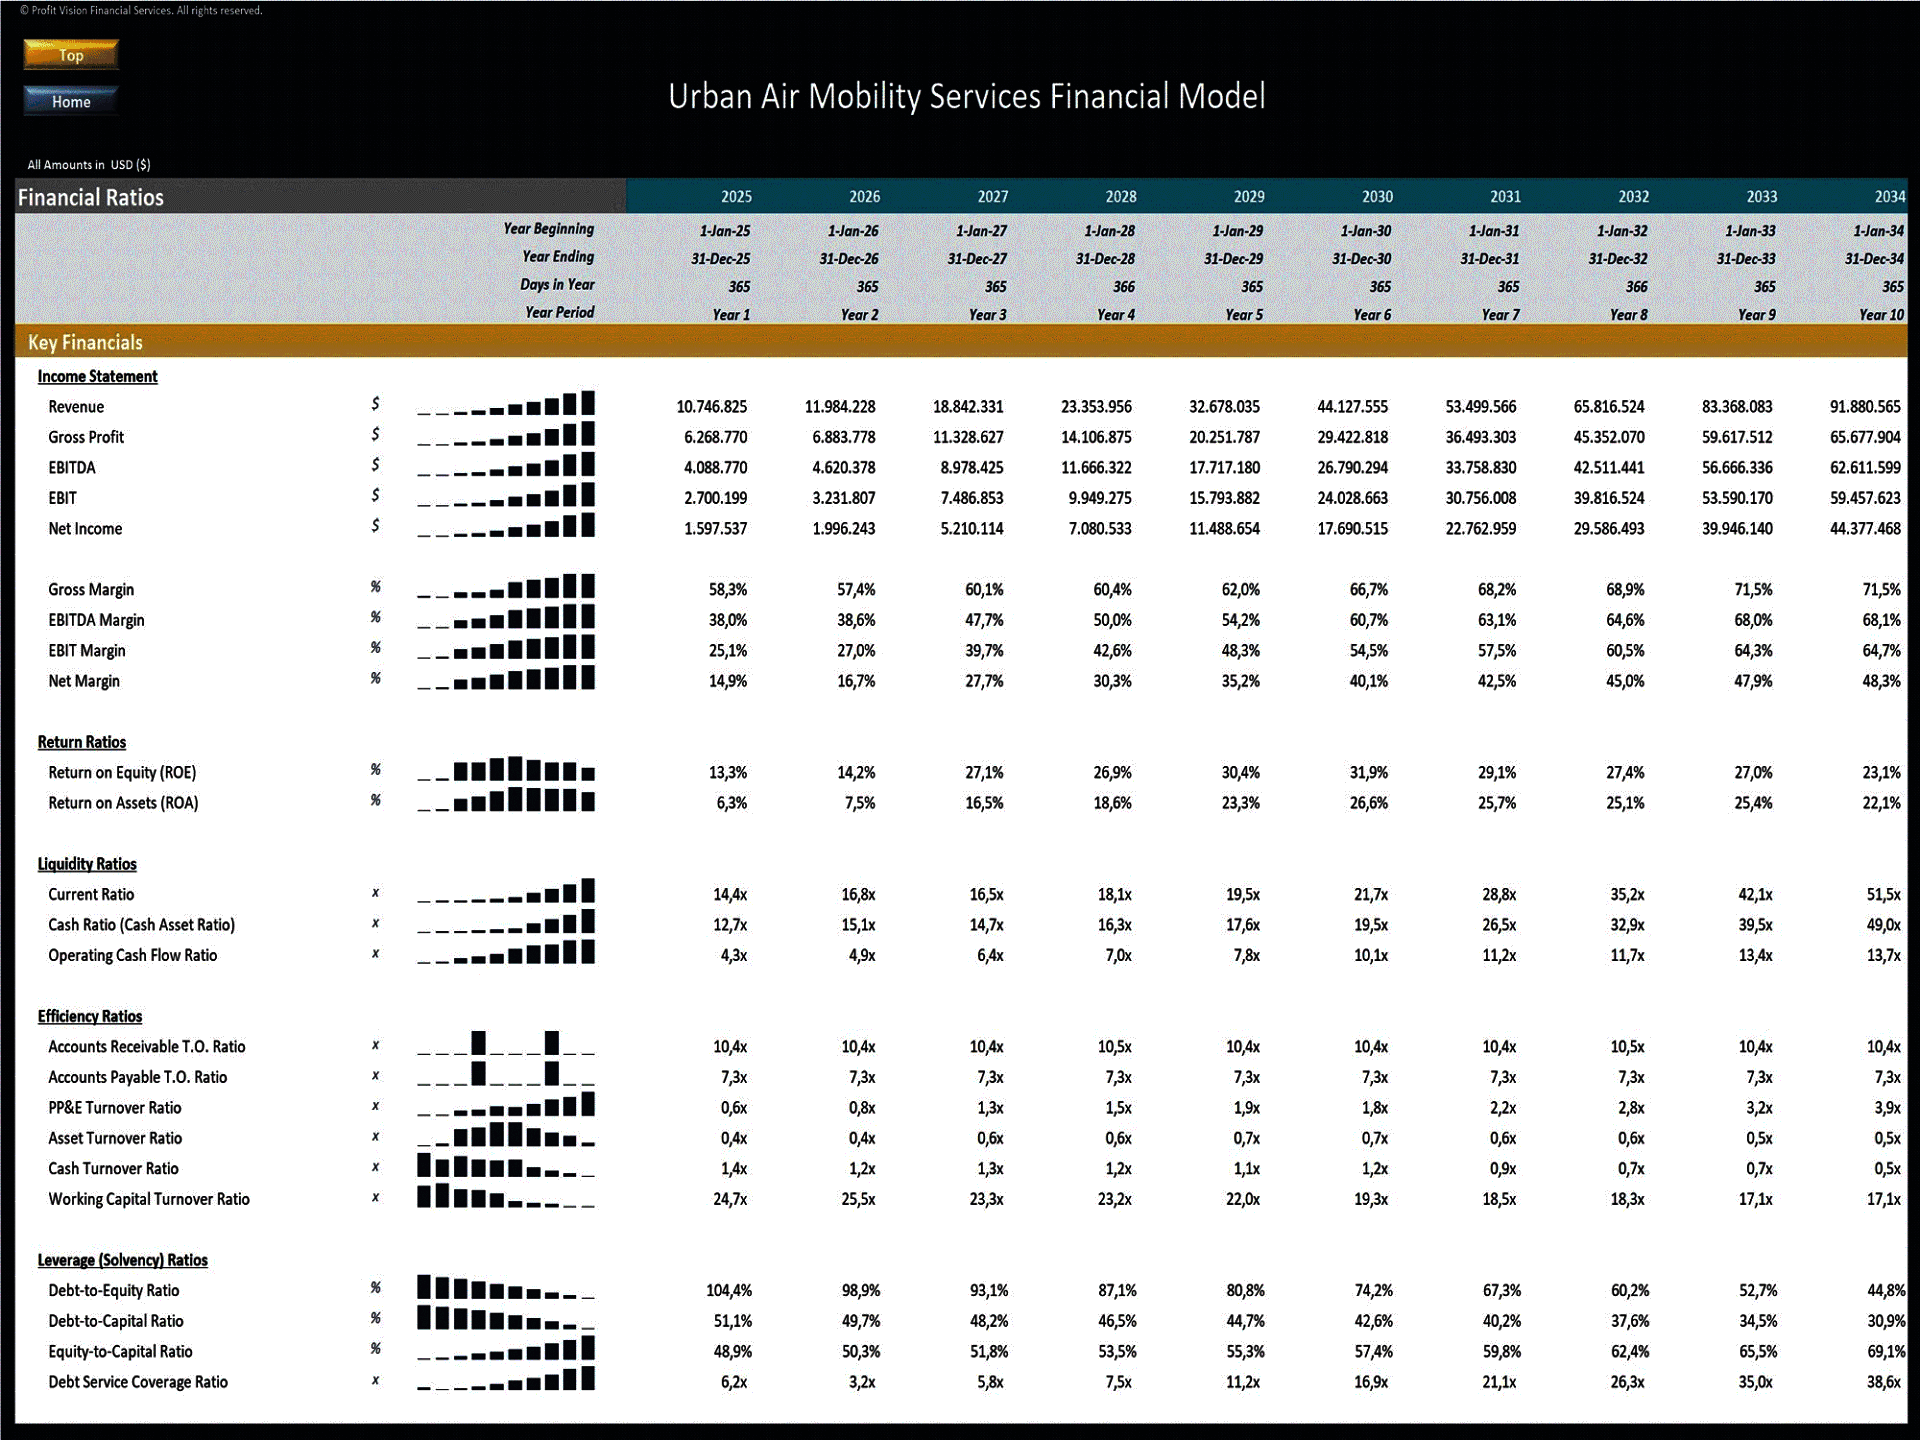Select the All Amounts in USD ($) note
1920x1440 pixels.
[x=89, y=165]
